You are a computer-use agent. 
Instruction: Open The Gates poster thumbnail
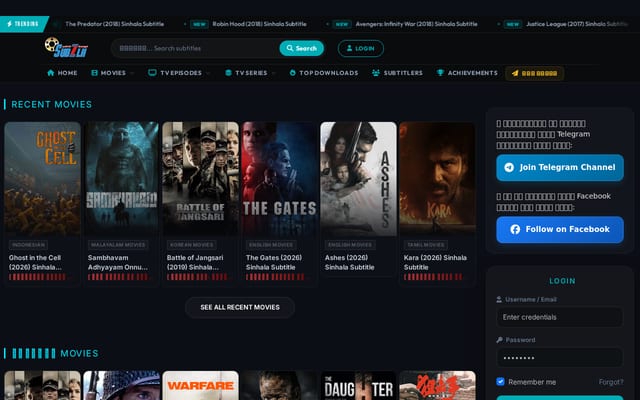coord(280,178)
